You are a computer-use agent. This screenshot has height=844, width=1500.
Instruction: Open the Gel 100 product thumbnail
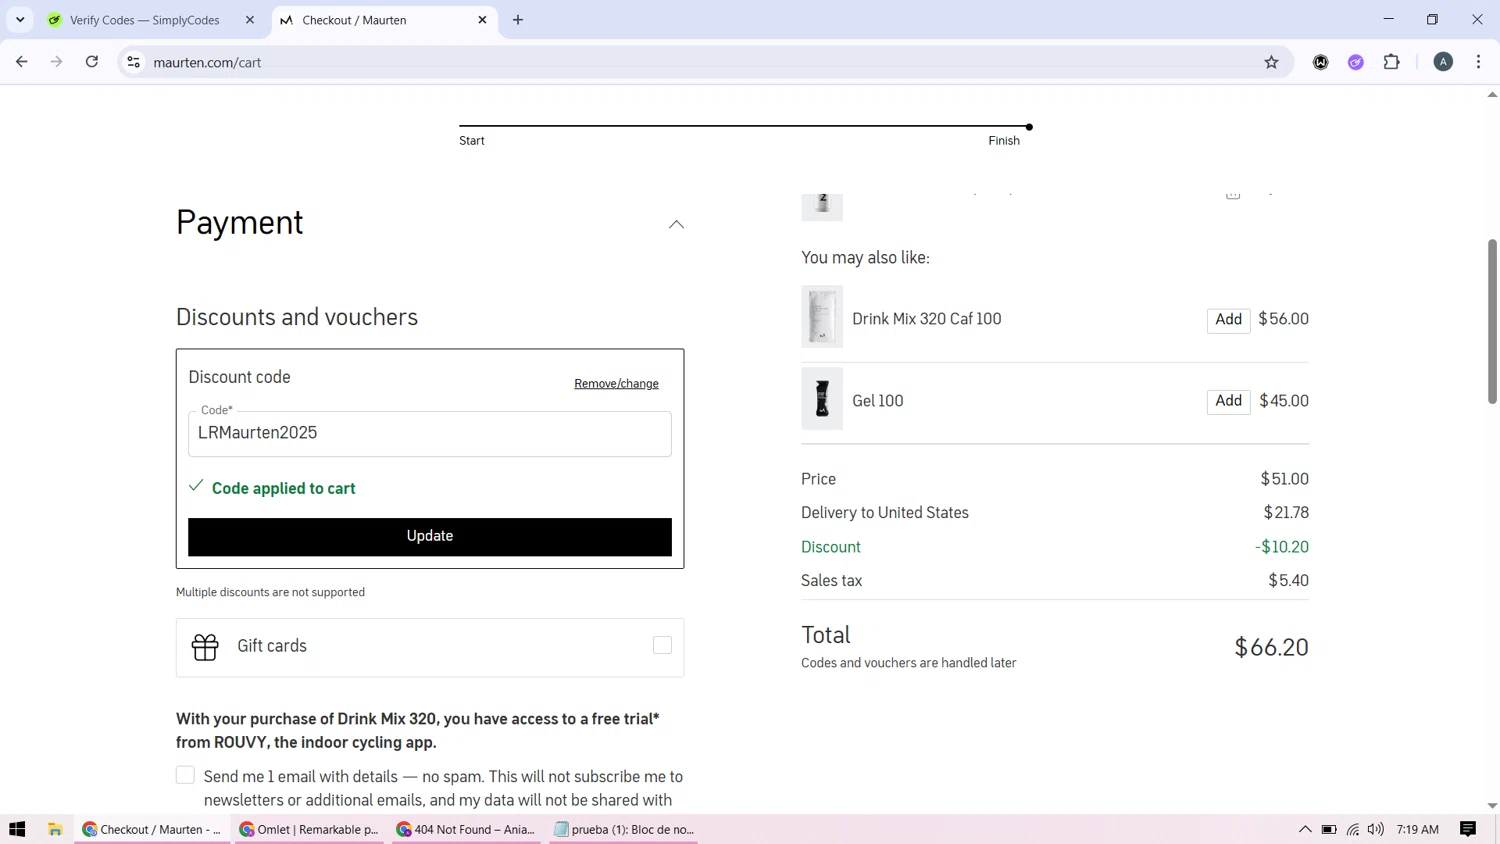coord(822,398)
